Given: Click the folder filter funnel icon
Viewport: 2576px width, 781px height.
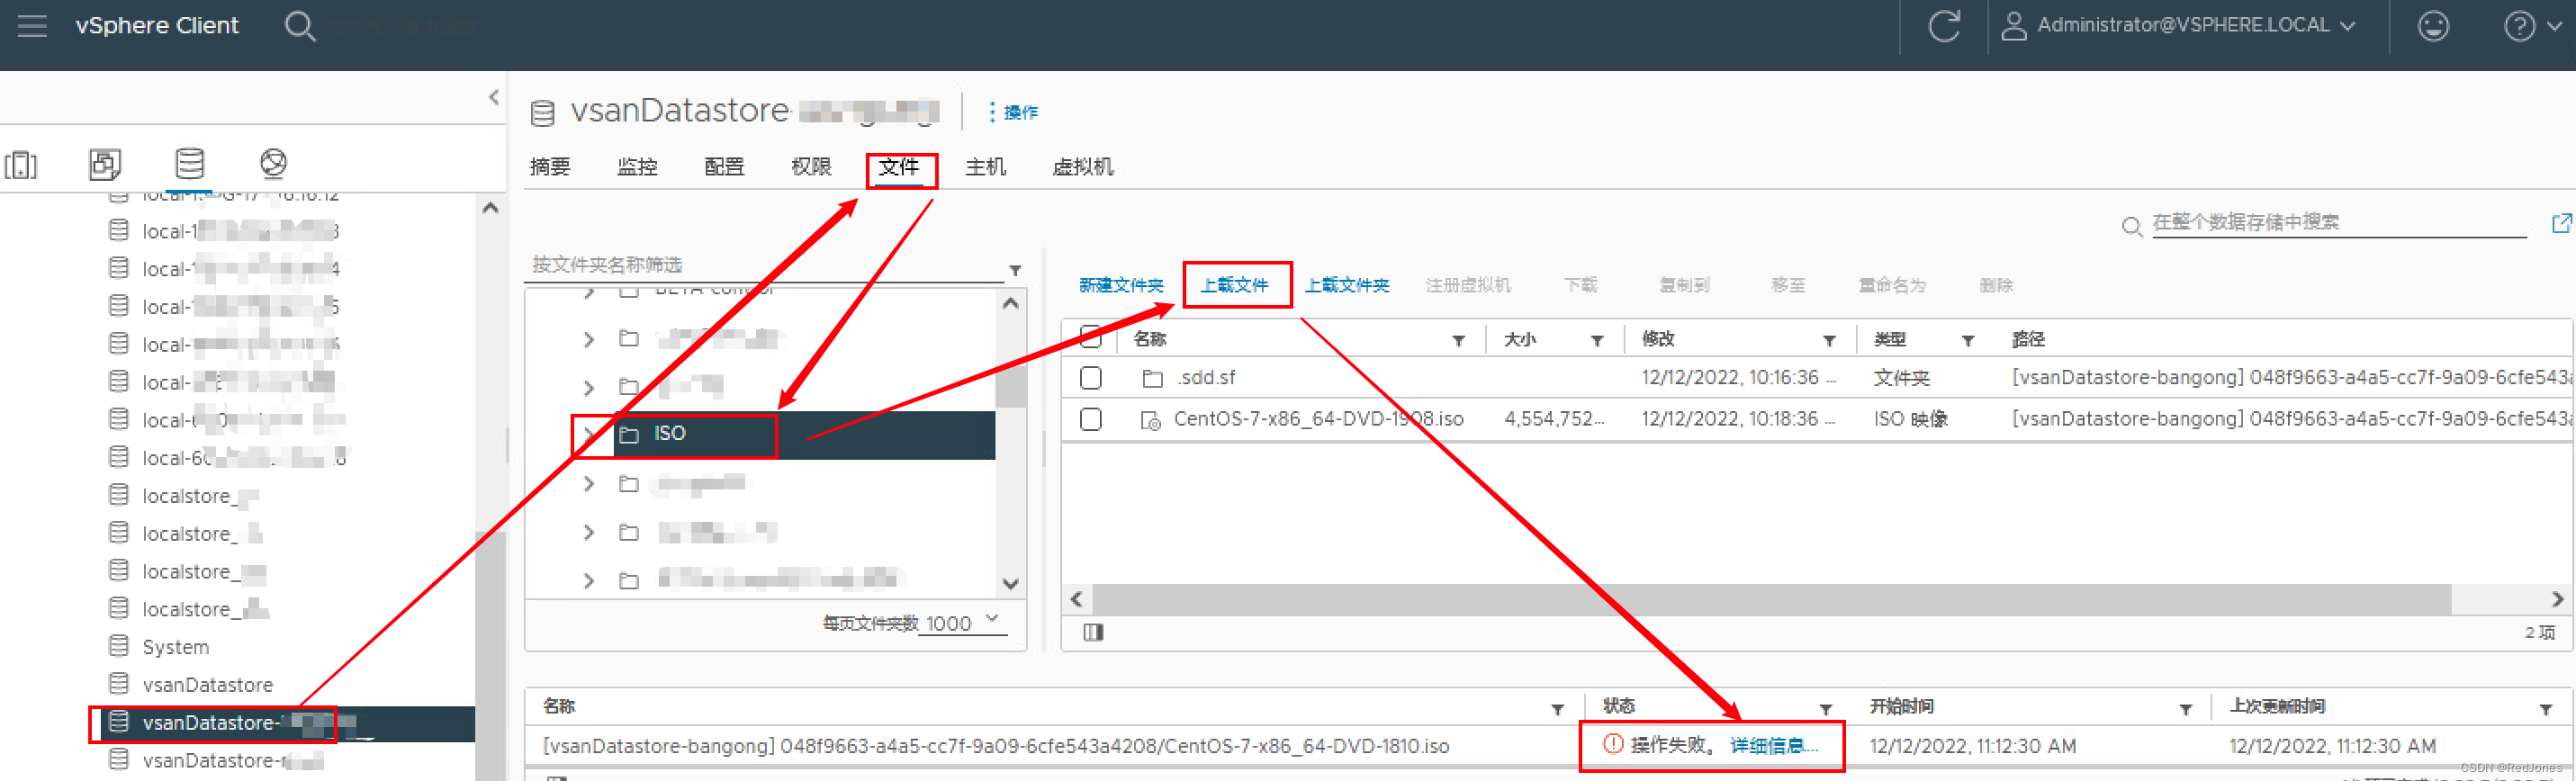Looking at the screenshot, I should tap(1015, 270).
